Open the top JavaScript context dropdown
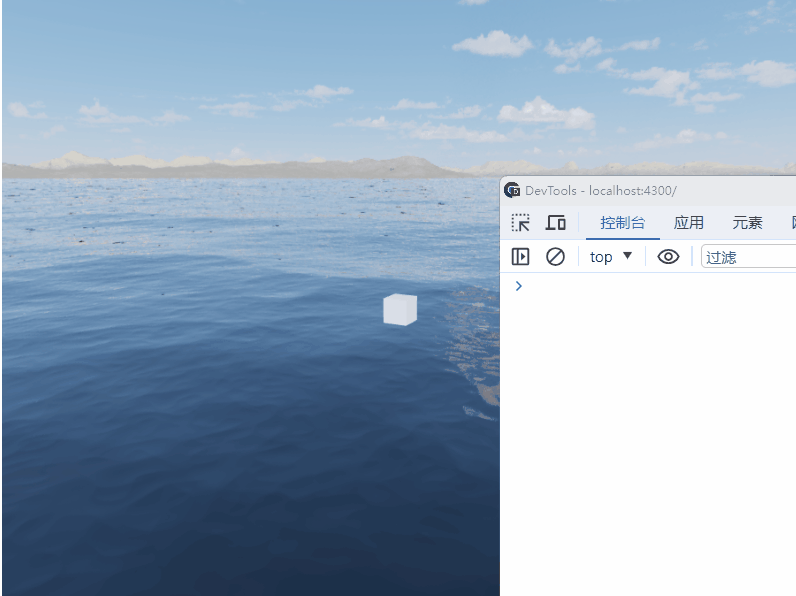The image size is (796, 596). point(611,257)
